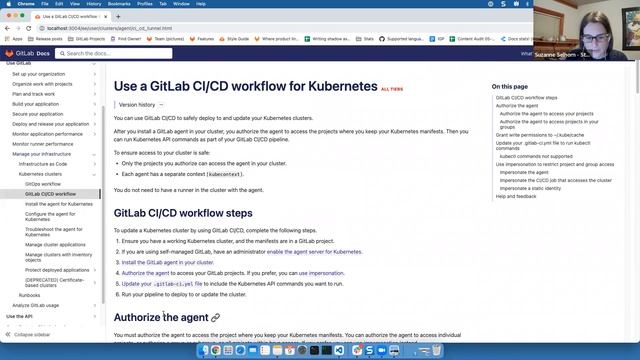Follow the Authorize the agent step link
The width and height of the screenshot is (640, 360).
point(145,273)
